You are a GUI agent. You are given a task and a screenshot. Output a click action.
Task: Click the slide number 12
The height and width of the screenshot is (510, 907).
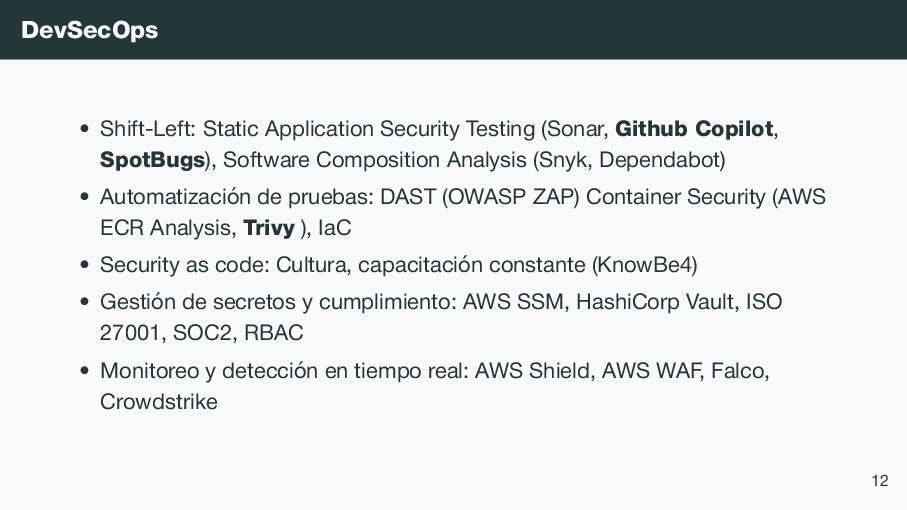(880, 481)
